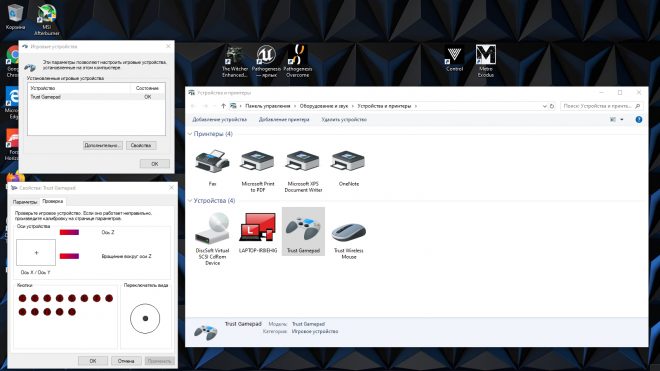Expand the address bar history dropdown
This screenshot has height=371, width=660.
click(x=545, y=106)
